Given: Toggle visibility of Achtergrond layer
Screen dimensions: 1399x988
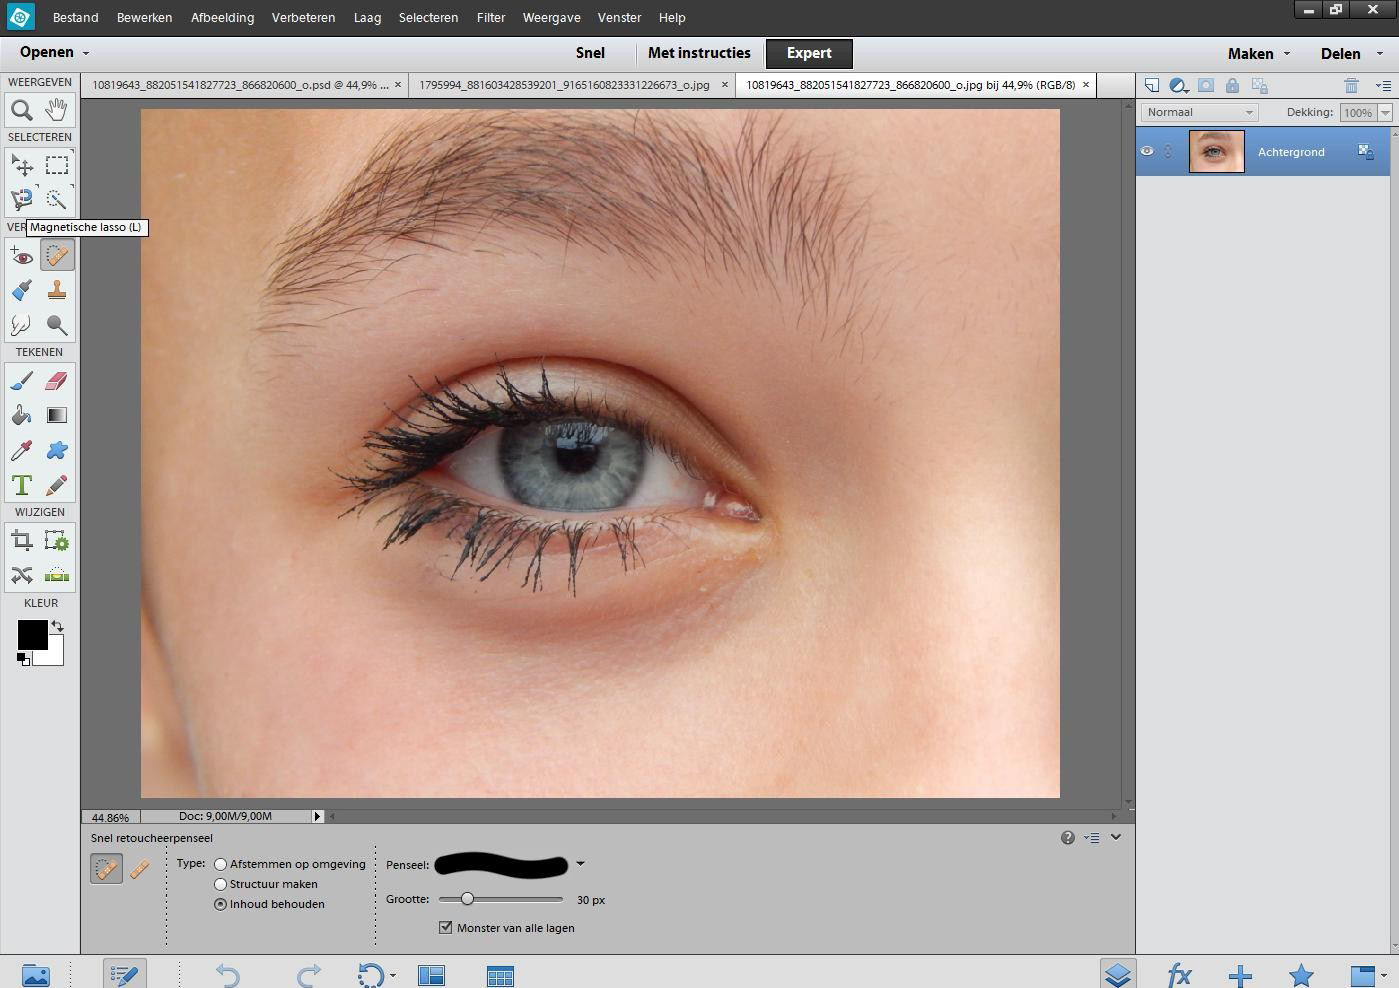Looking at the screenshot, I should 1147,152.
